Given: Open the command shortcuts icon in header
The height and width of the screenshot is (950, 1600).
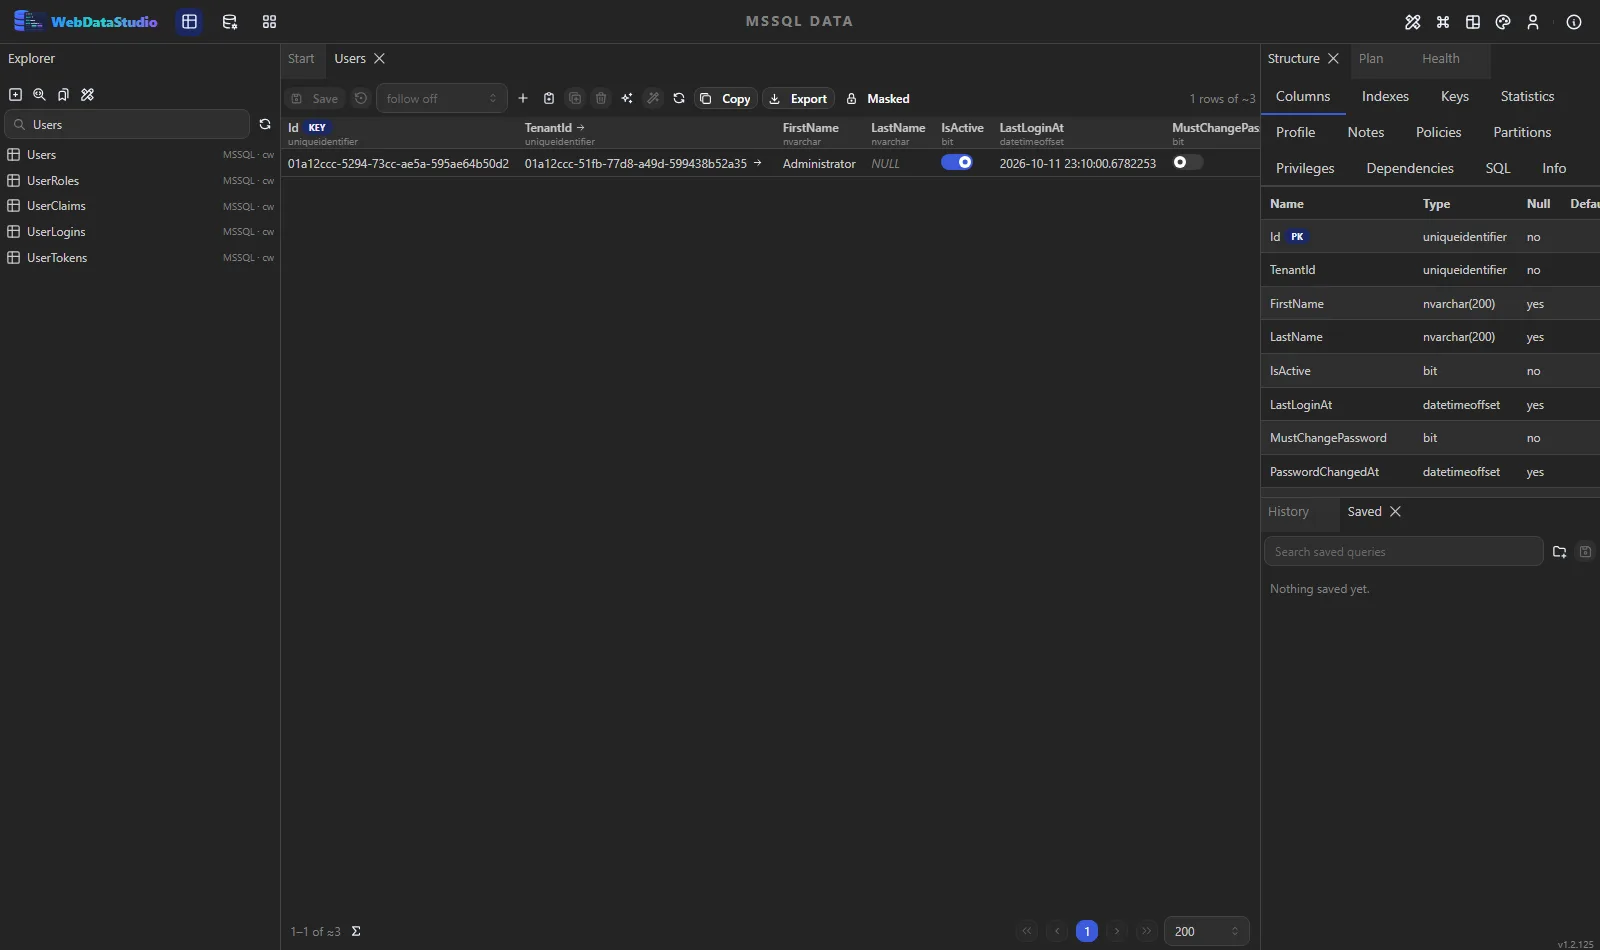Looking at the screenshot, I should click(1443, 22).
